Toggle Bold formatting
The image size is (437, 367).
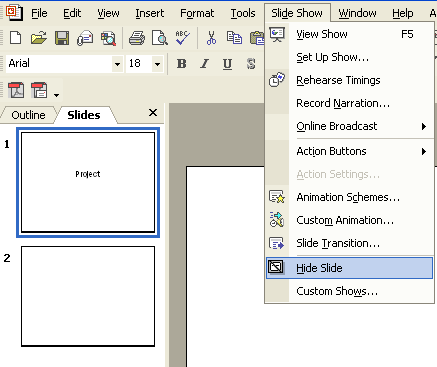182,63
